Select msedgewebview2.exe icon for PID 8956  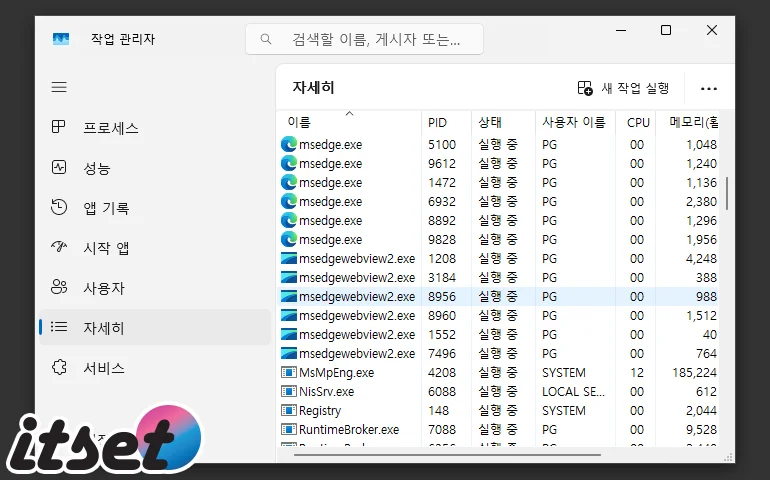[x=289, y=297]
